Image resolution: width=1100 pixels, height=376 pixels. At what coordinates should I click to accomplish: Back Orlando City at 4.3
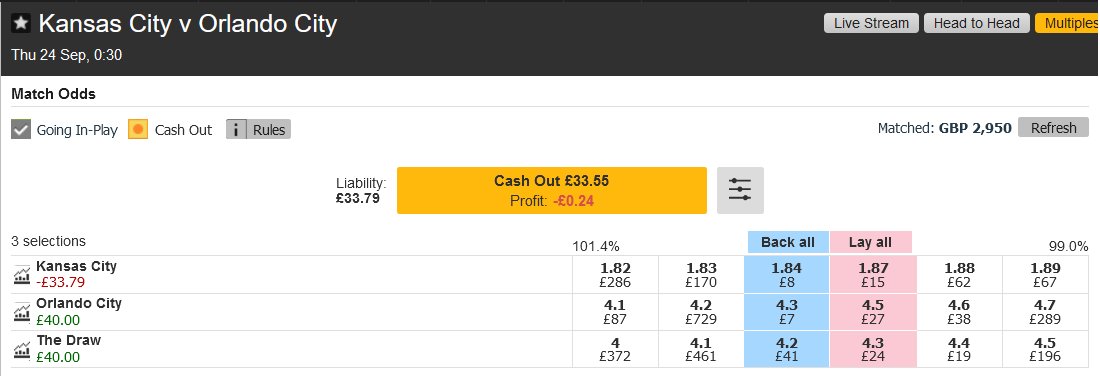(786, 312)
